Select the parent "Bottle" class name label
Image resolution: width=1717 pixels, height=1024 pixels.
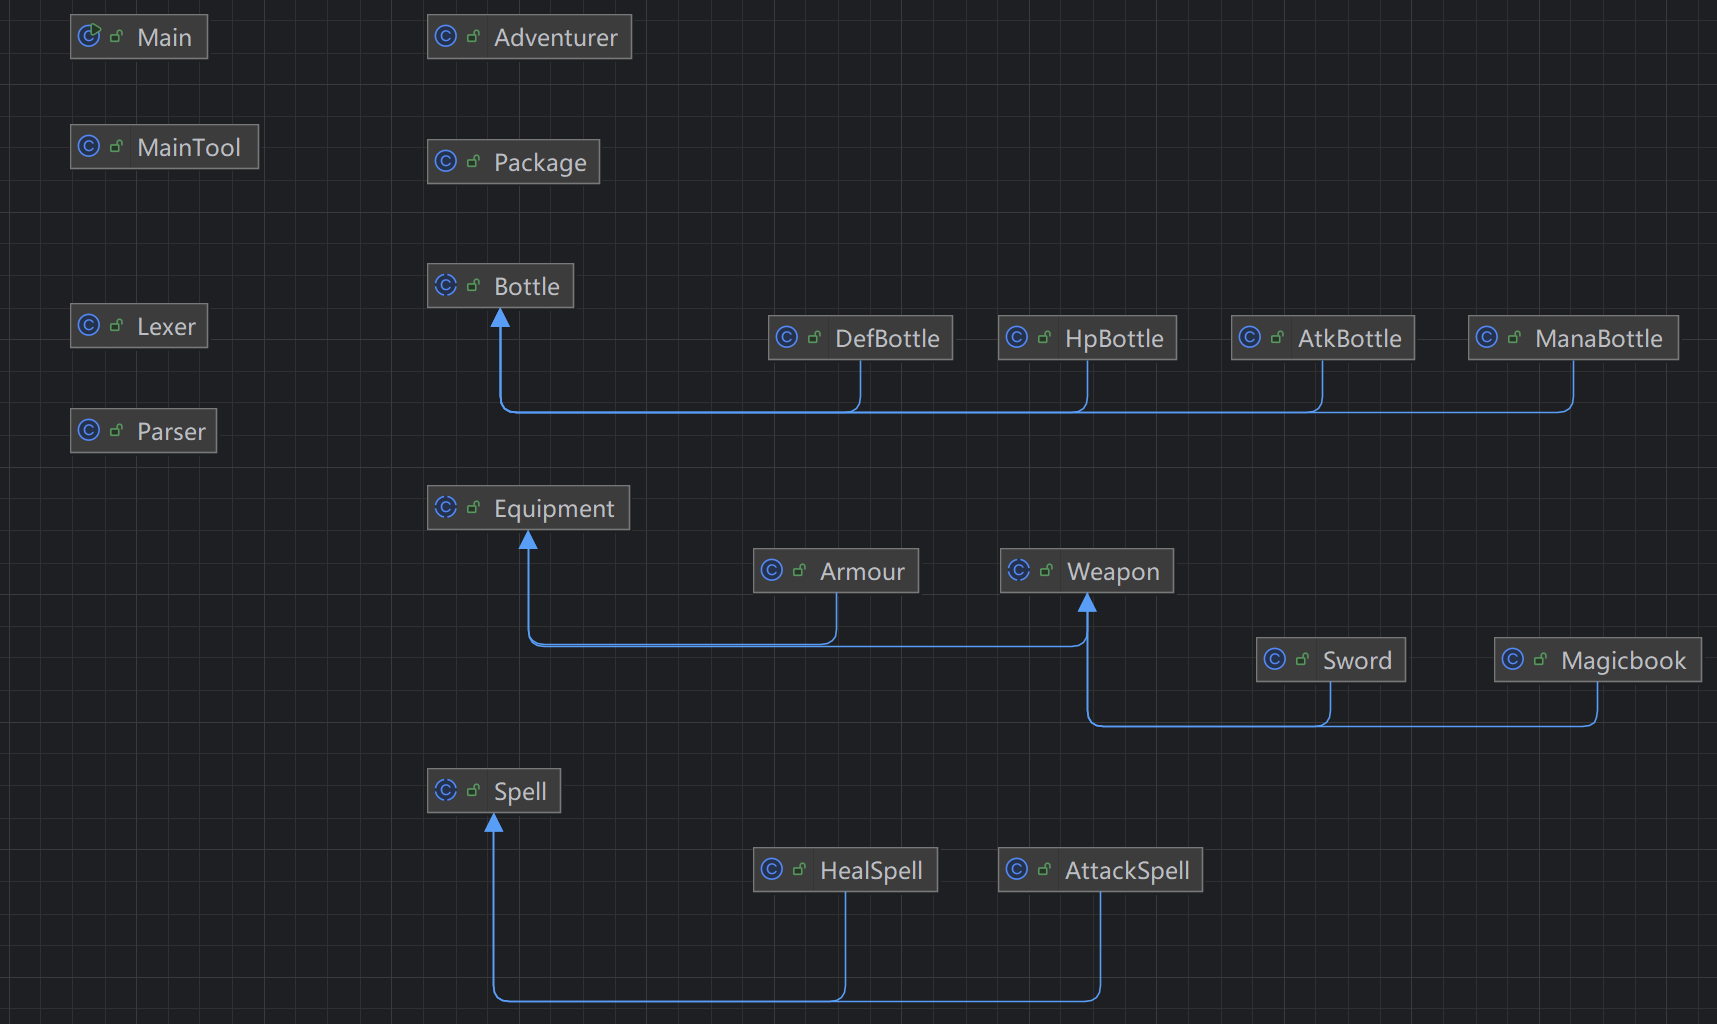[527, 286]
